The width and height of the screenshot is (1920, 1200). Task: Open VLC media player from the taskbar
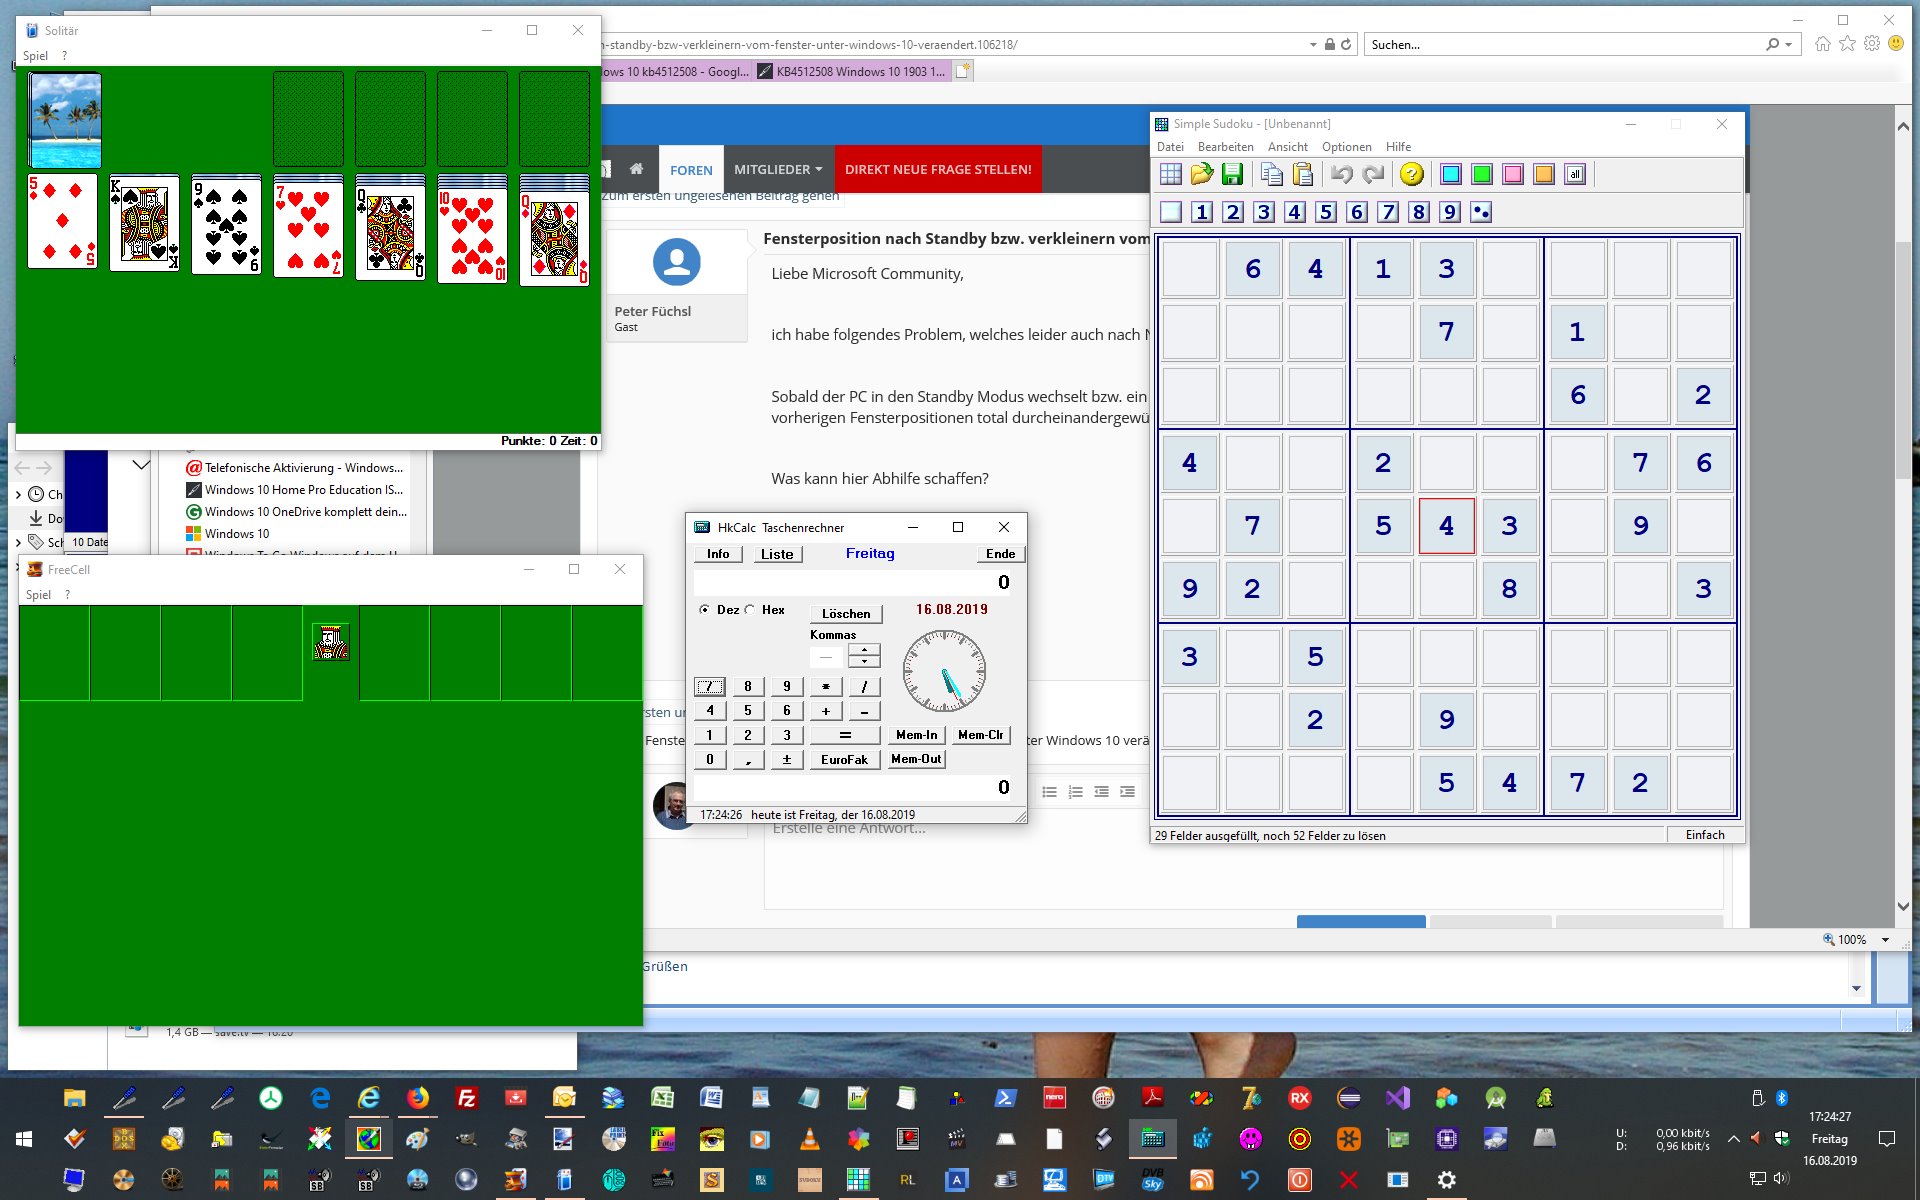810,1139
